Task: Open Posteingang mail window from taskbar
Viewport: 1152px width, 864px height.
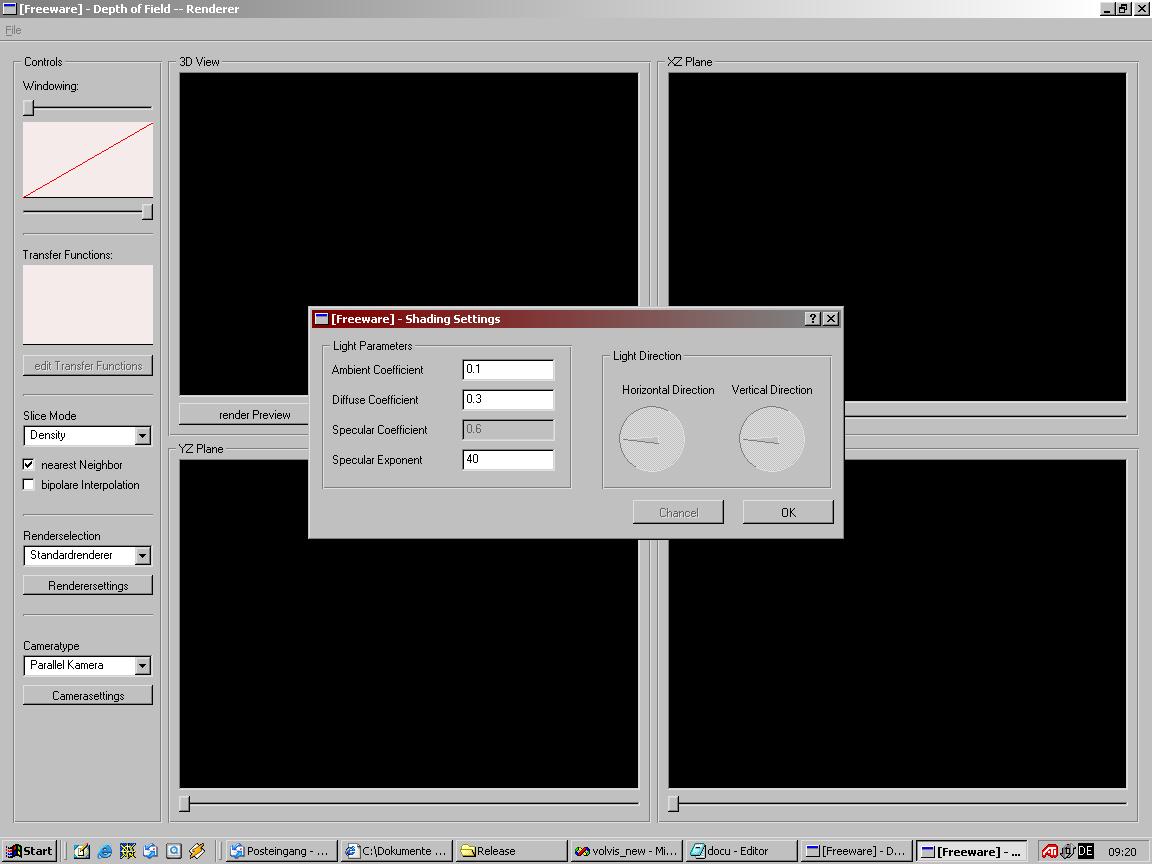Action: pos(280,851)
